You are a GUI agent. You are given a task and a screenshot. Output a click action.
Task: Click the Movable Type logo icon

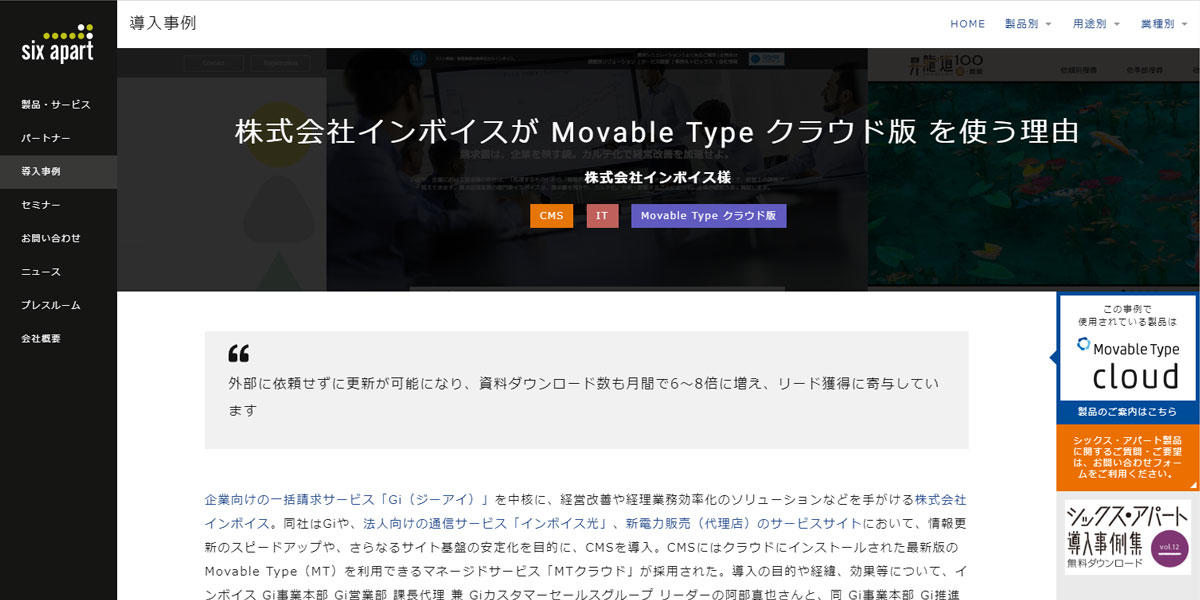point(1083,345)
